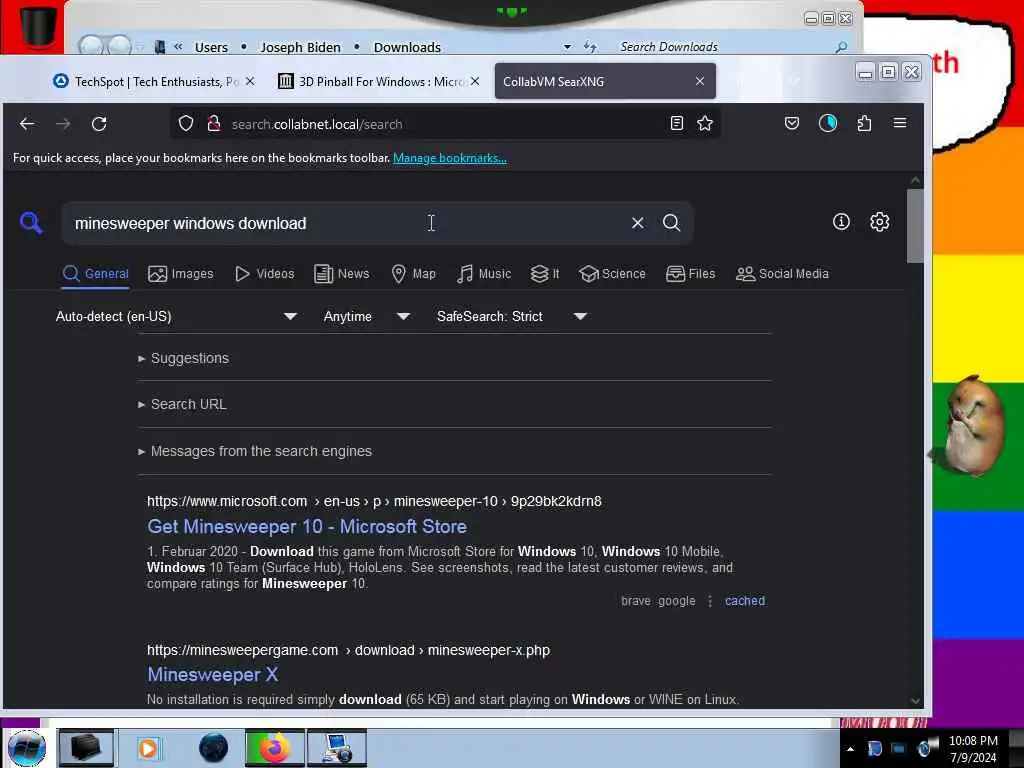The width and height of the screenshot is (1024, 768).
Task: Open tracking protection shield icon
Action: (x=186, y=123)
